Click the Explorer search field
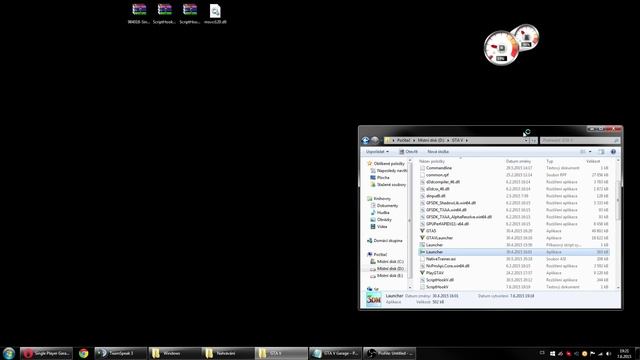Image resolution: width=640 pixels, height=360 pixels. point(580,140)
